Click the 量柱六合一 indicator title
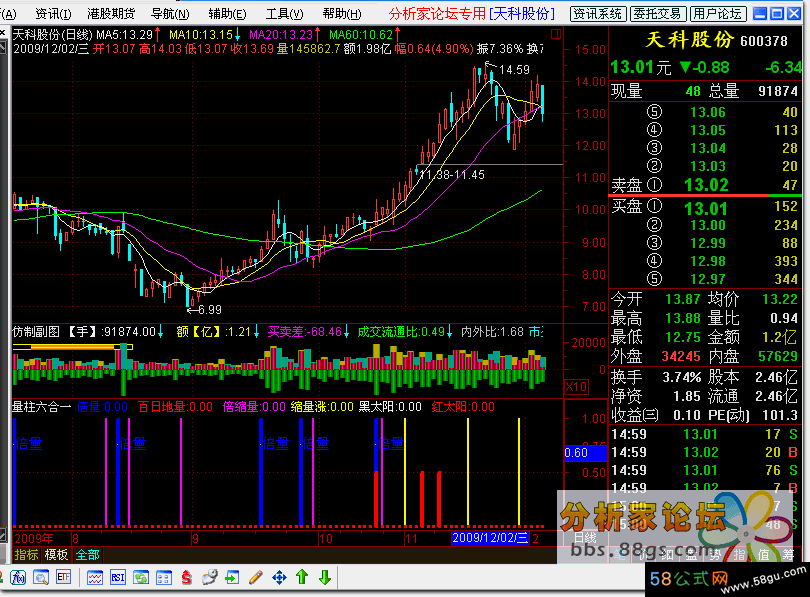 (x=41, y=406)
